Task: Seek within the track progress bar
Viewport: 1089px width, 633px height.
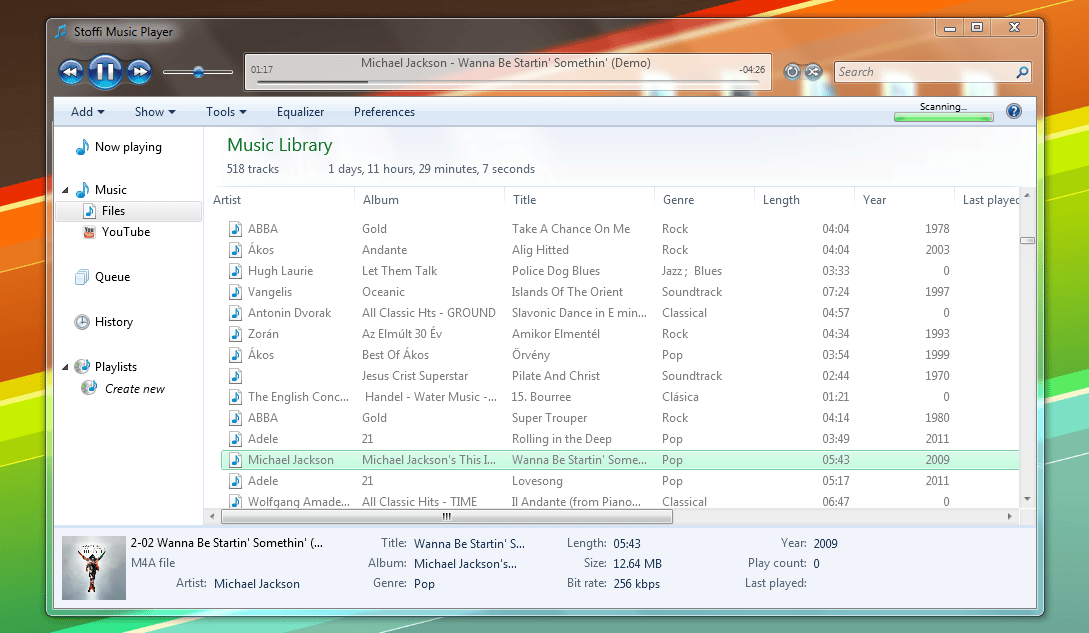Action: (x=508, y=82)
